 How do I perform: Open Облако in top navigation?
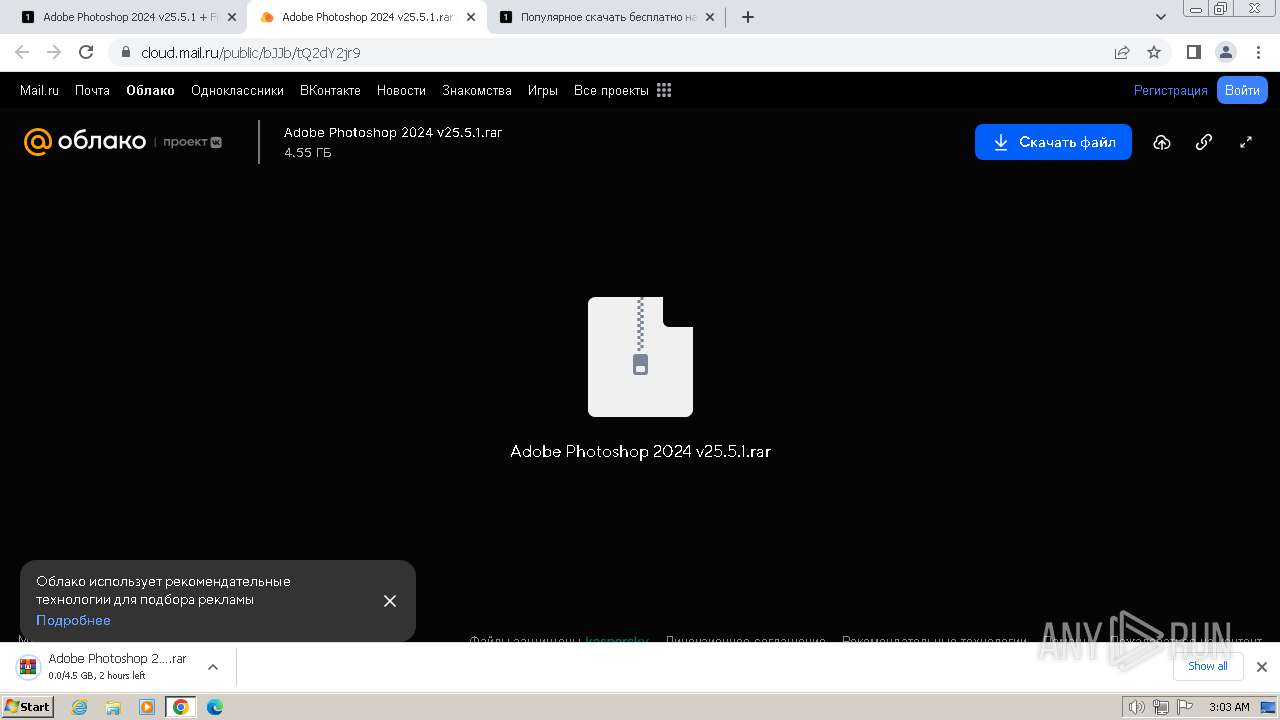(150, 90)
